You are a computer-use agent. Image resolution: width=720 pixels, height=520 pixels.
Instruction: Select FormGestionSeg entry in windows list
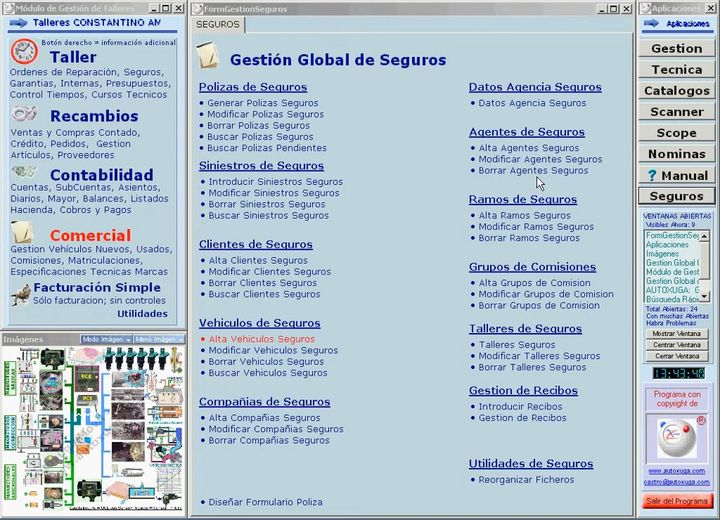(x=672, y=235)
